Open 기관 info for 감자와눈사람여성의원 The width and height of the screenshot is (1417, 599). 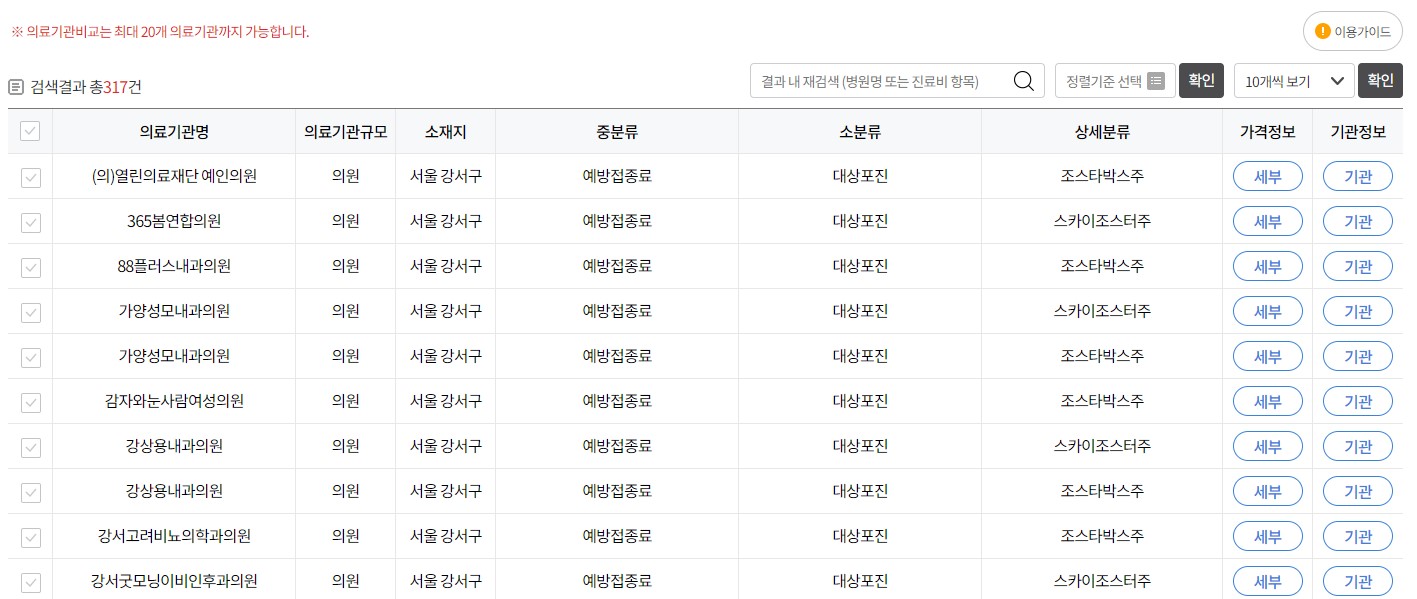1357,402
